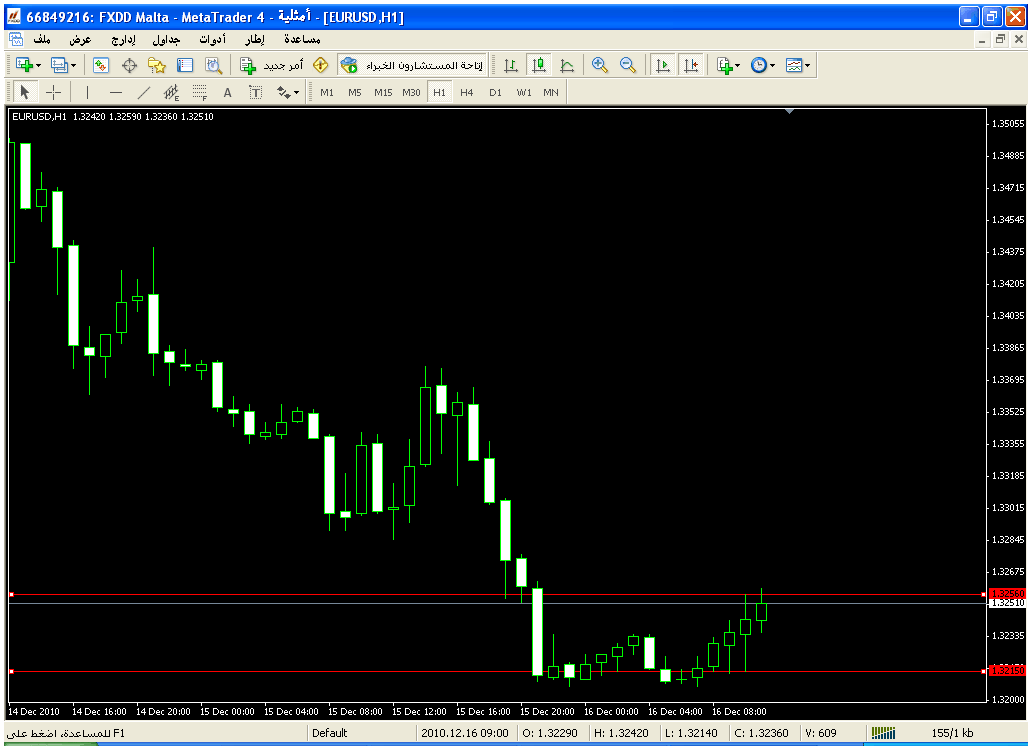Viewport: 1032px width, 746px height.
Task: Click the red horizontal line on chart
Action: pos(400,595)
